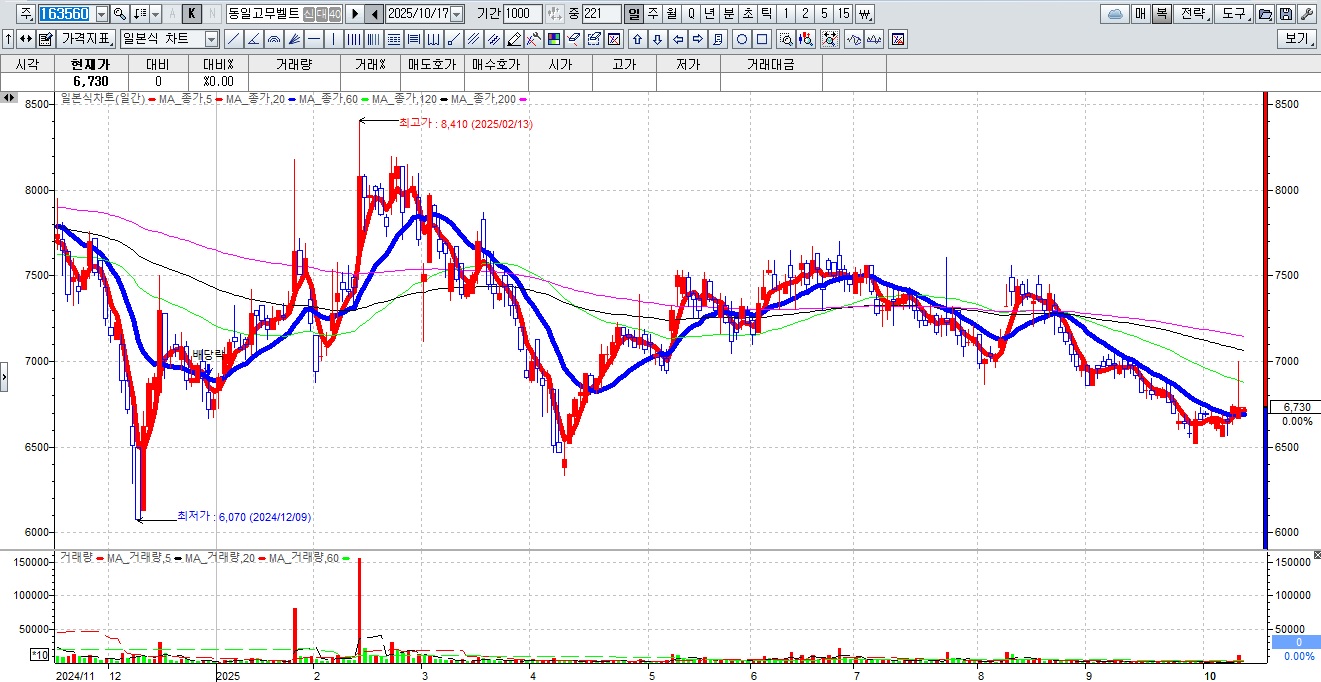Click the parallel channel lines tool

pos(473,39)
